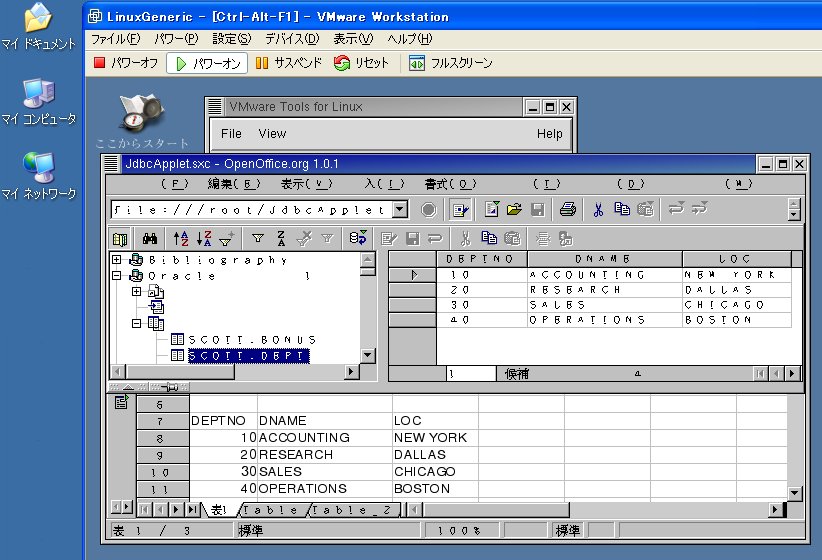Open Help menu in VMware Tools window
Viewport: 822px width, 560px height.
point(549,134)
